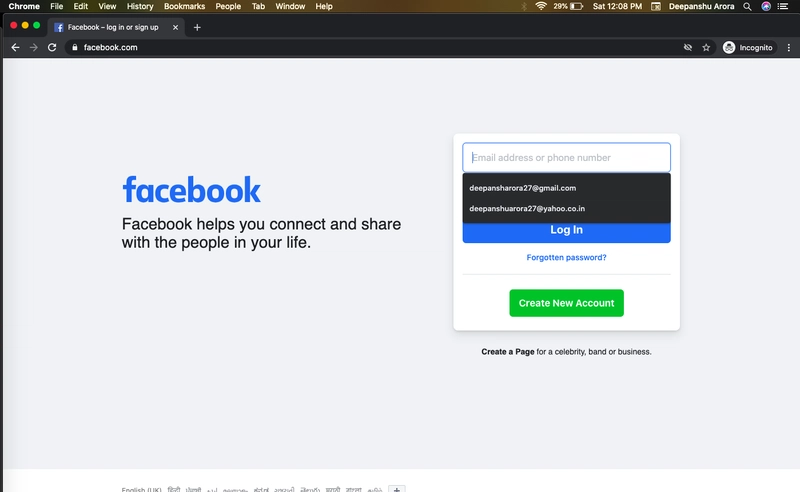
Task: Open the Siri icon in the menu bar
Action: (x=766, y=6)
